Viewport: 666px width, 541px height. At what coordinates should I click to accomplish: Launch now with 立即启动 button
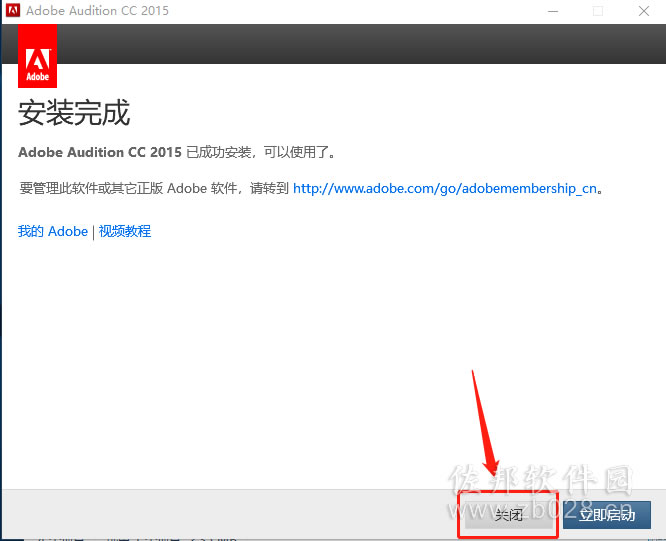[607, 515]
